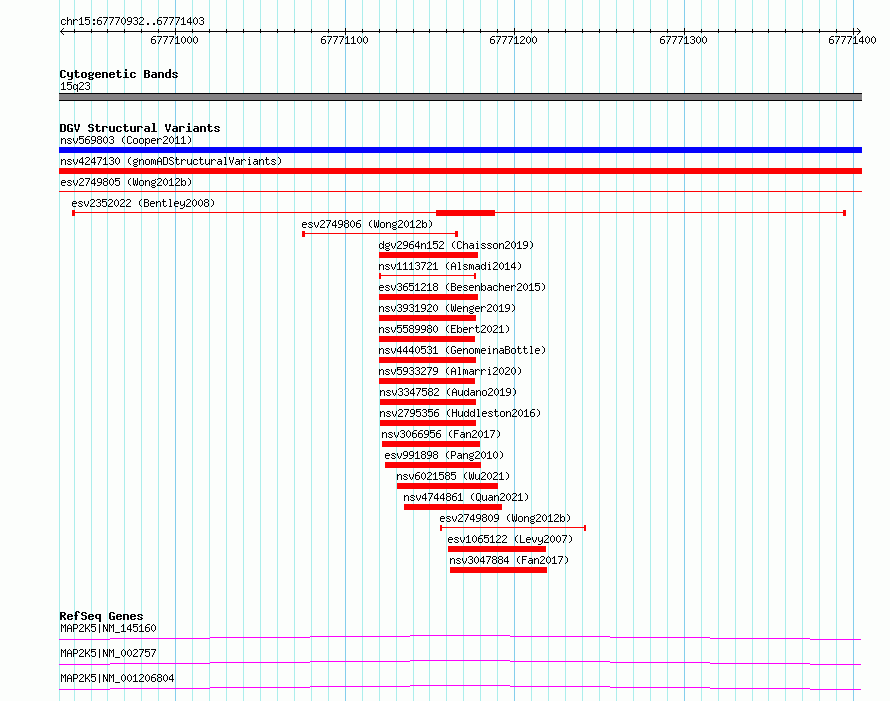Click the 67771100 ruler position
890x701 pixels.
[344, 40]
